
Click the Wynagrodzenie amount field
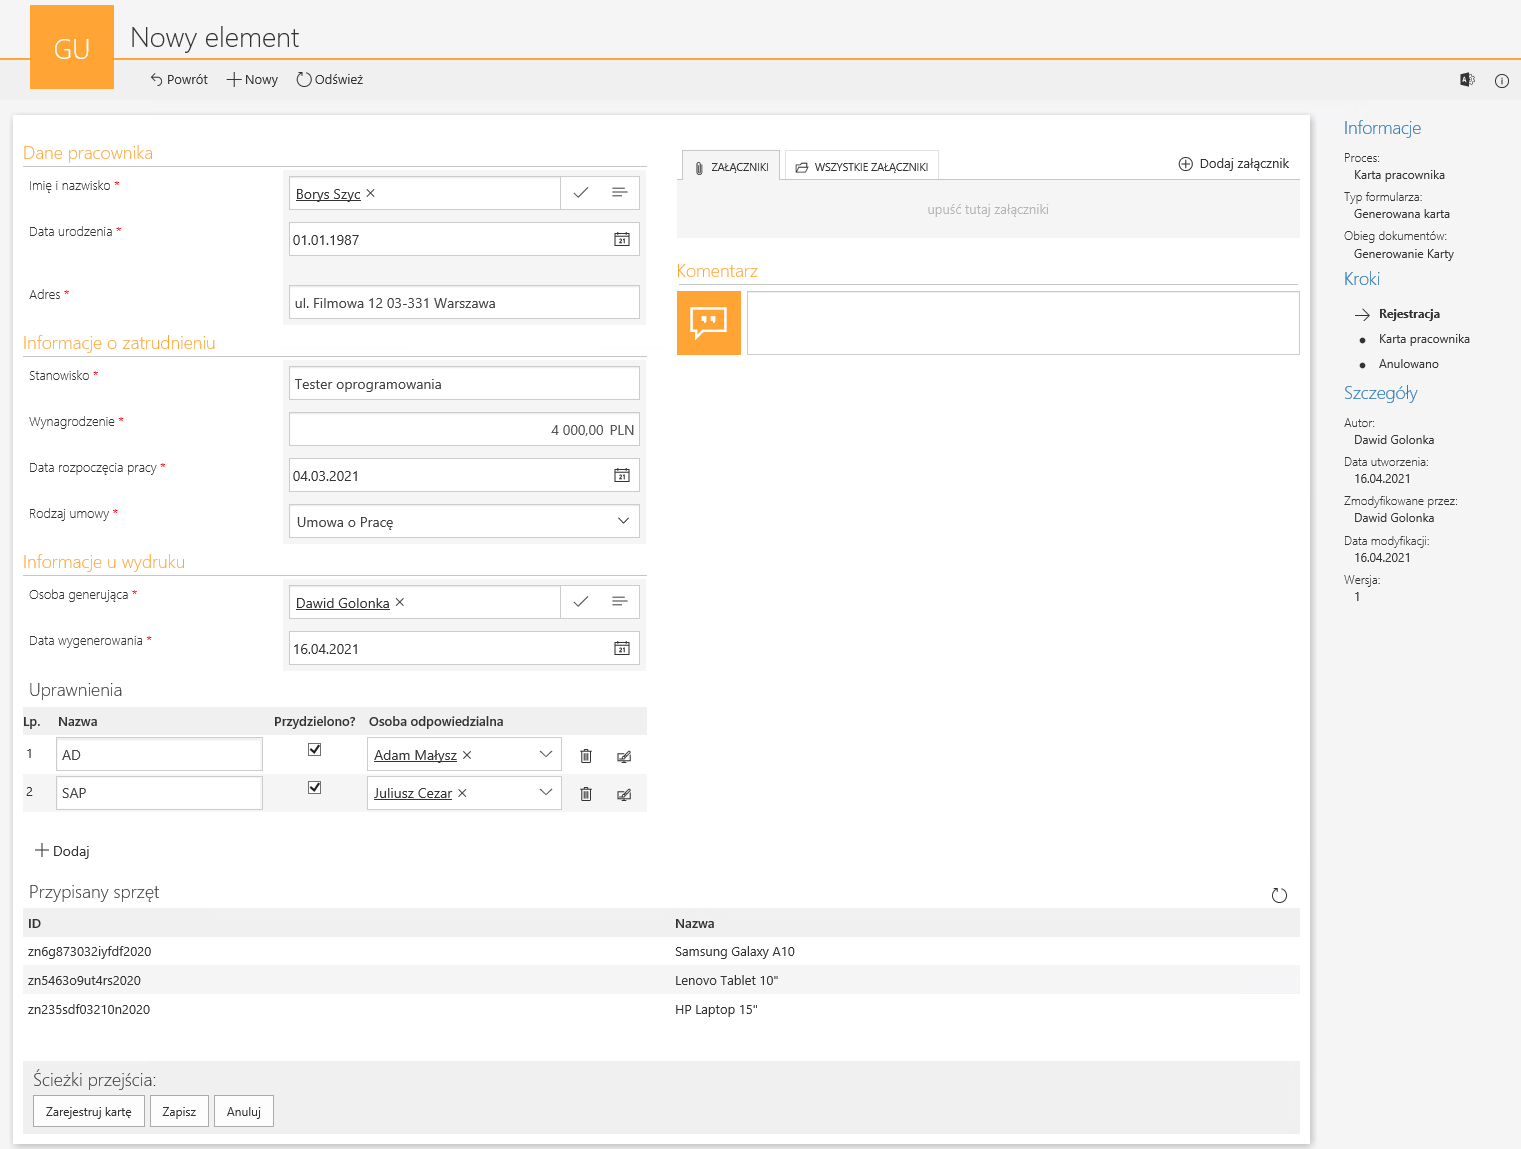464,429
